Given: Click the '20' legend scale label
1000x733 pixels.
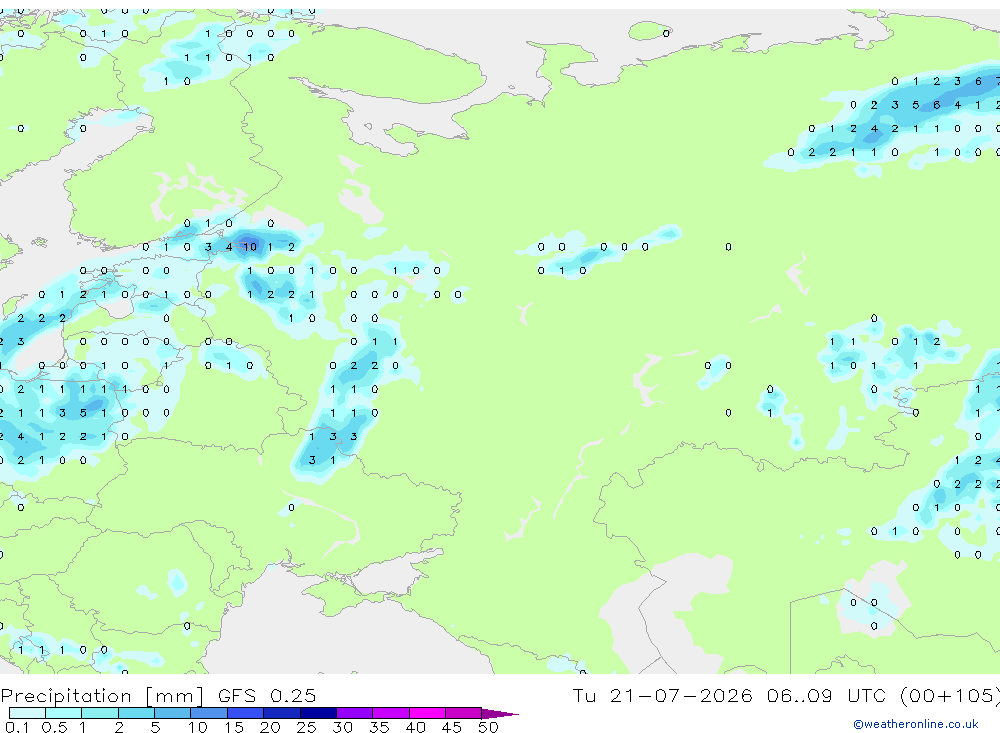Looking at the screenshot, I should (270, 727).
